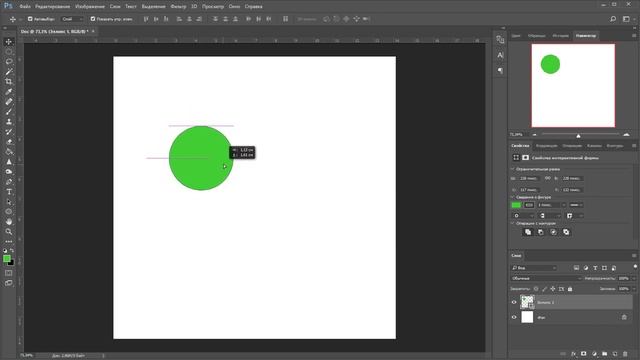Filter layers by pixel image icon
This screenshot has height=360, width=640.
pos(576,268)
